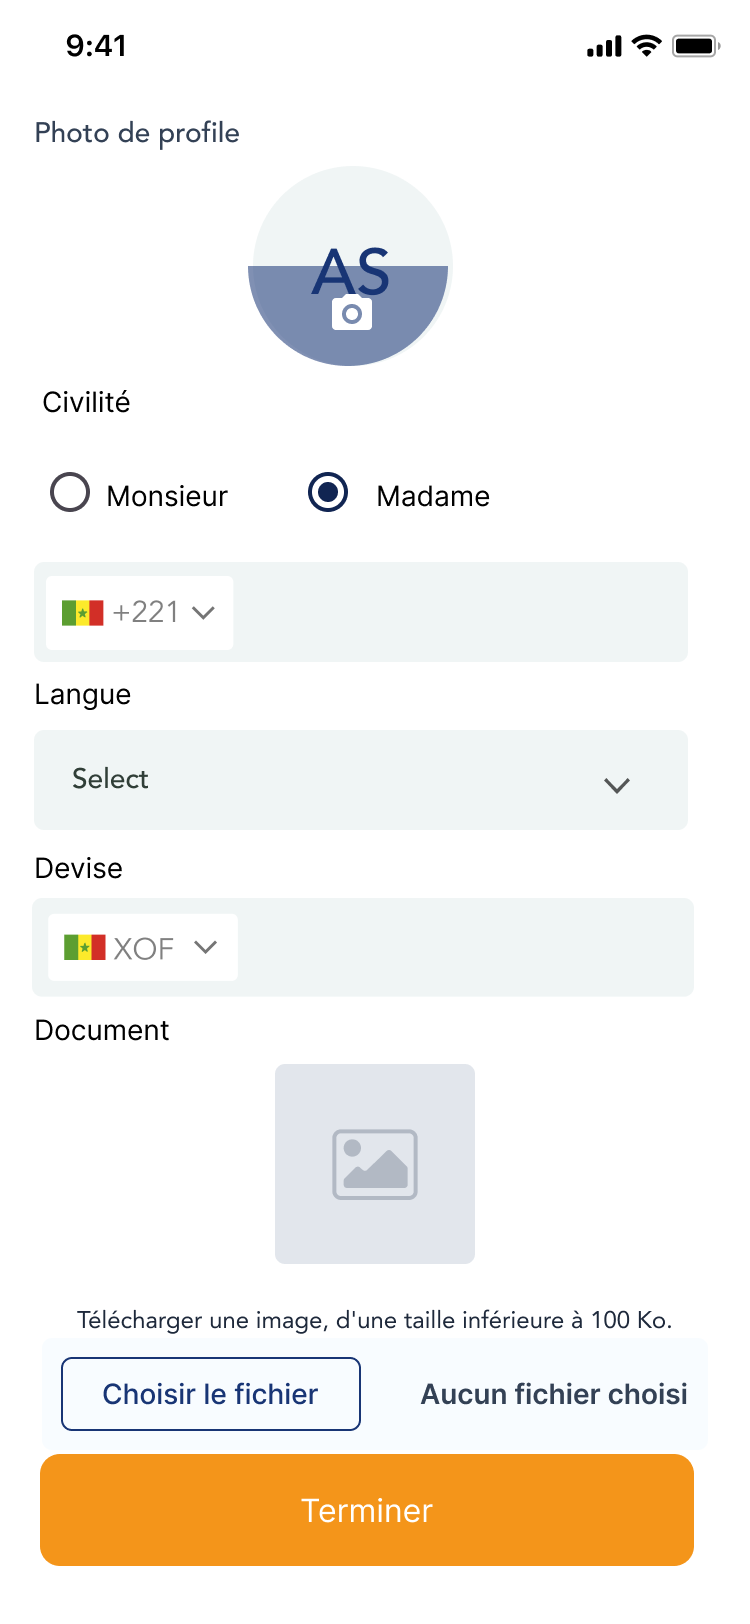Click the AS initials avatar circle
Screen dimensions: 750x1624
point(350,266)
